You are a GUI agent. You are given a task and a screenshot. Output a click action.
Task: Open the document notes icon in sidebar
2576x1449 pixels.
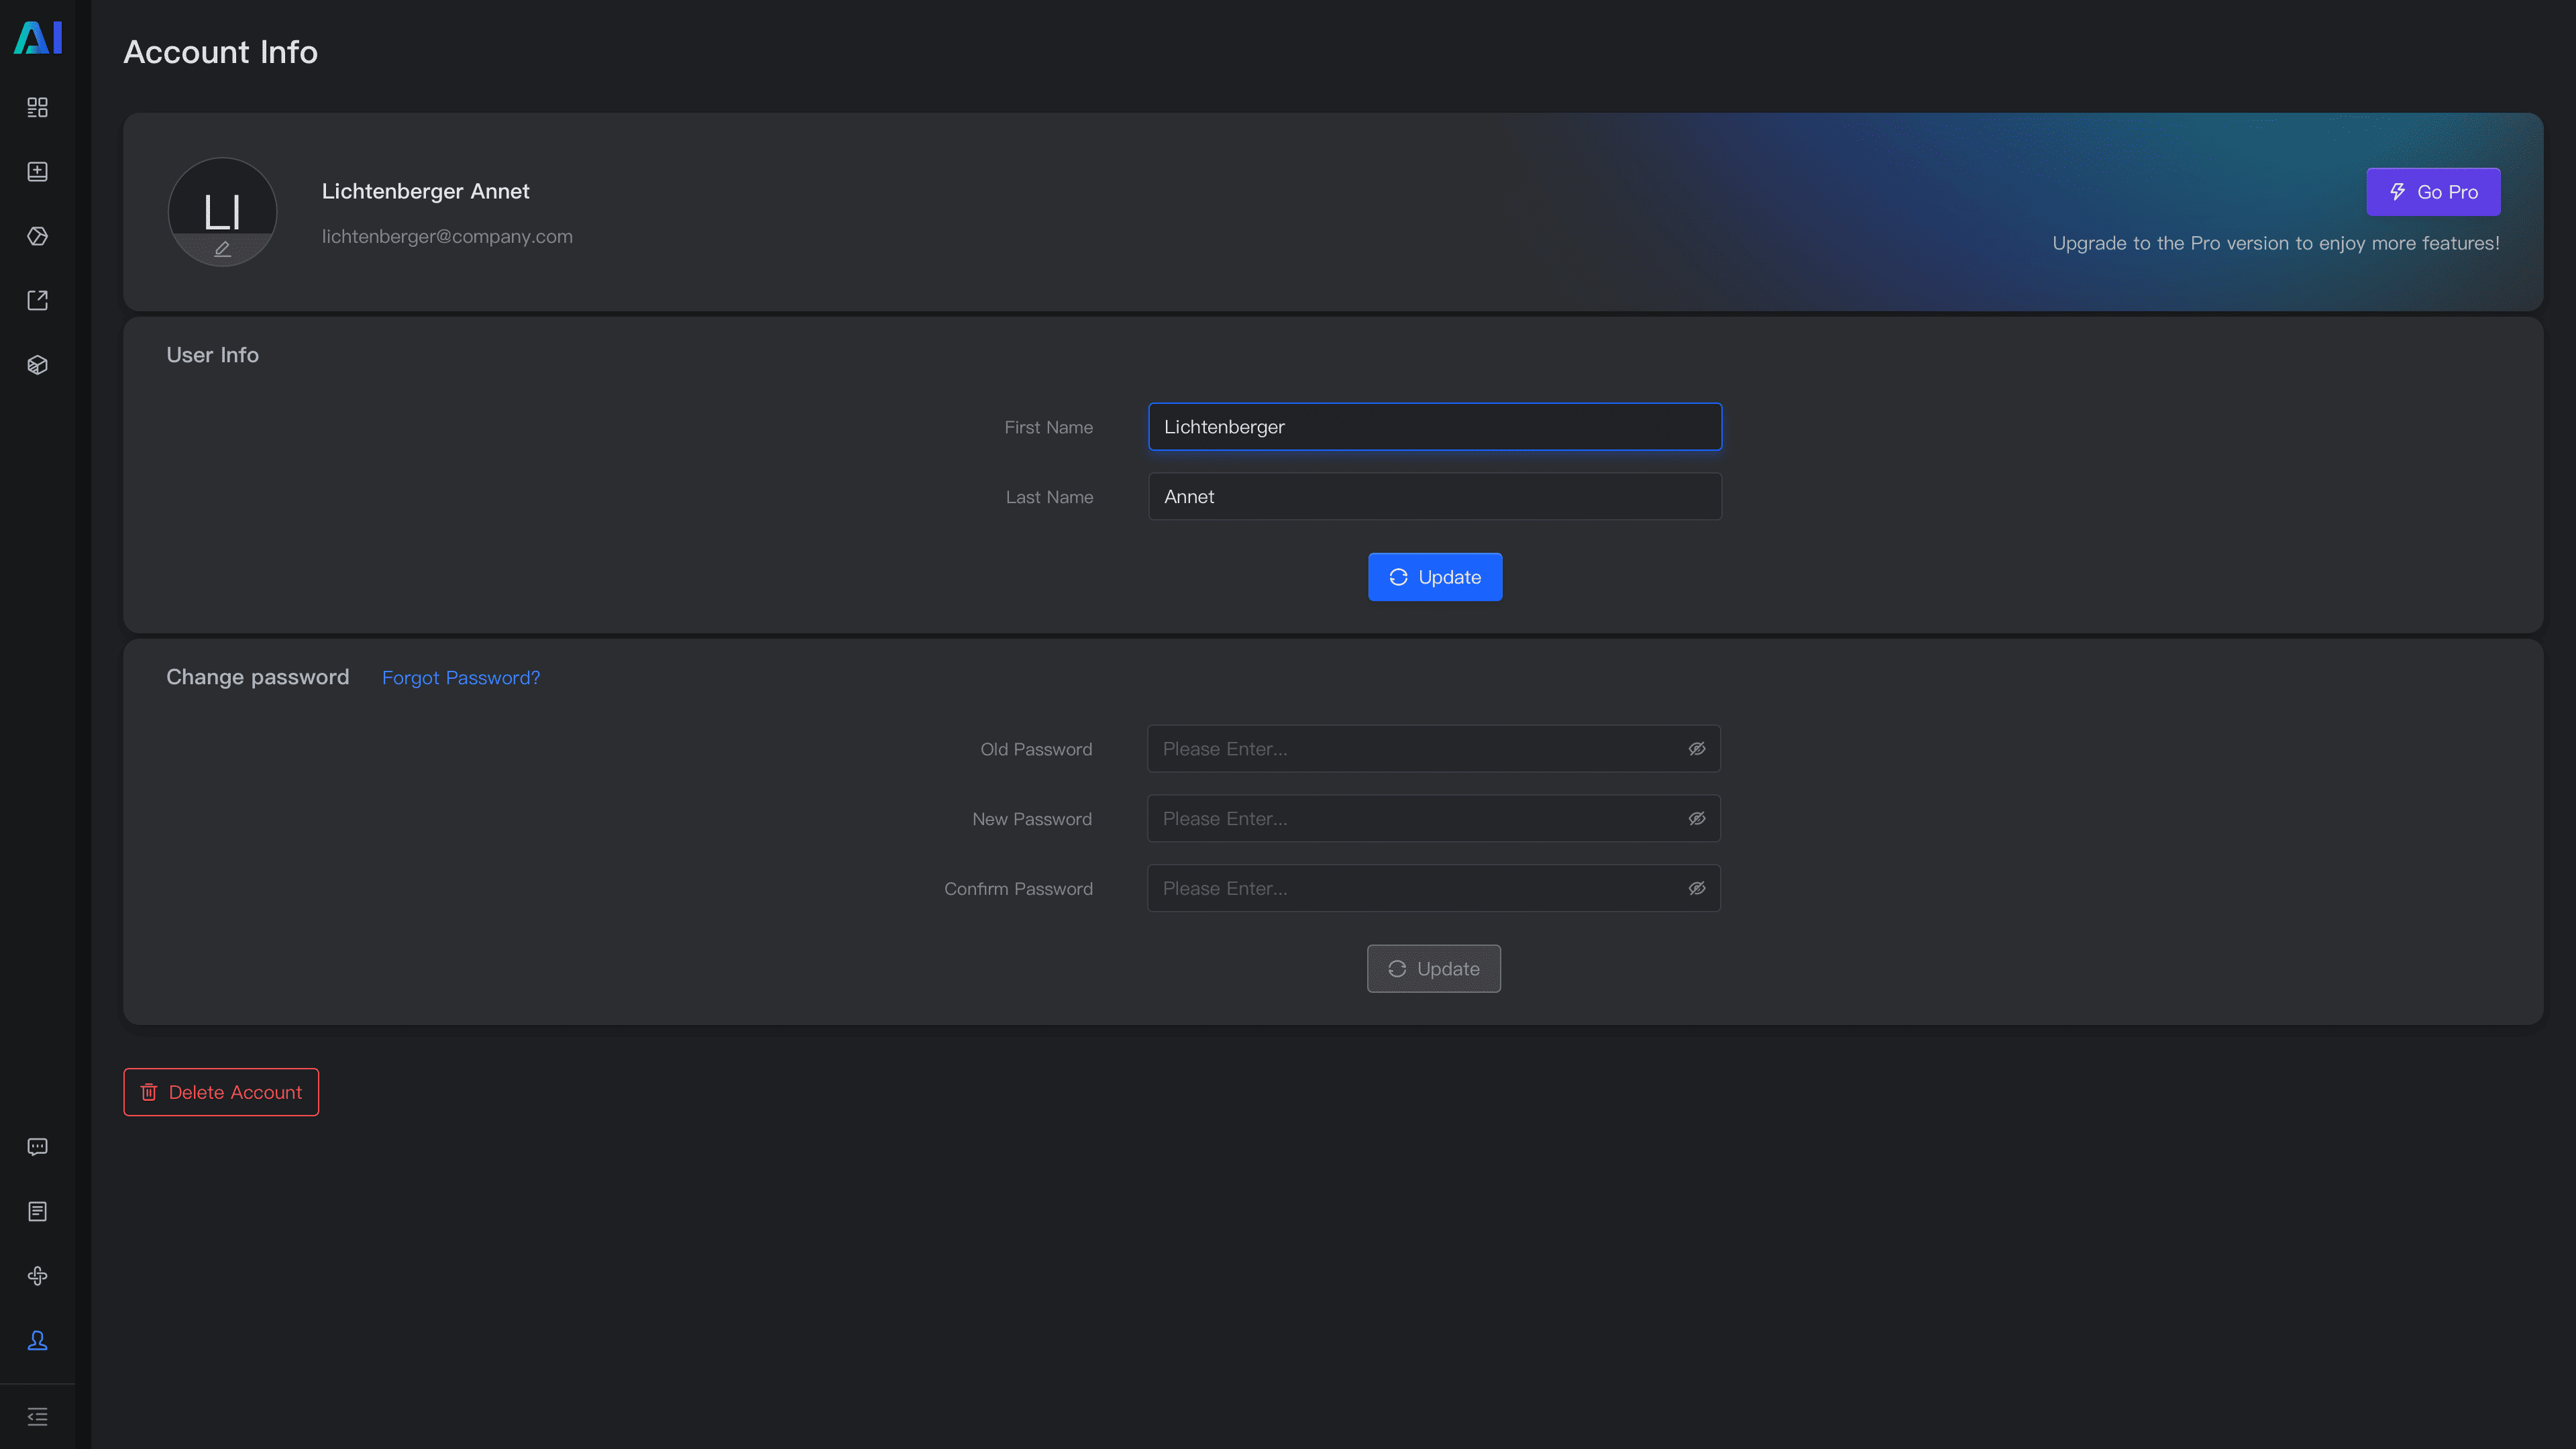click(x=37, y=1211)
